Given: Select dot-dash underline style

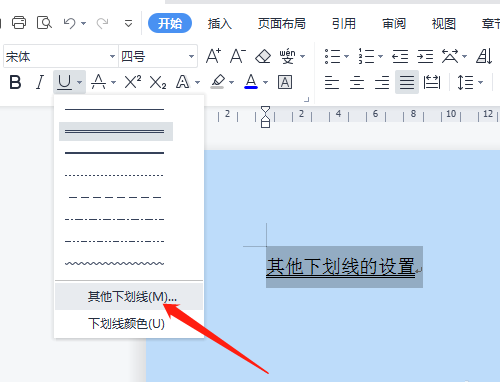Looking at the screenshot, I should tap(115, 219).
